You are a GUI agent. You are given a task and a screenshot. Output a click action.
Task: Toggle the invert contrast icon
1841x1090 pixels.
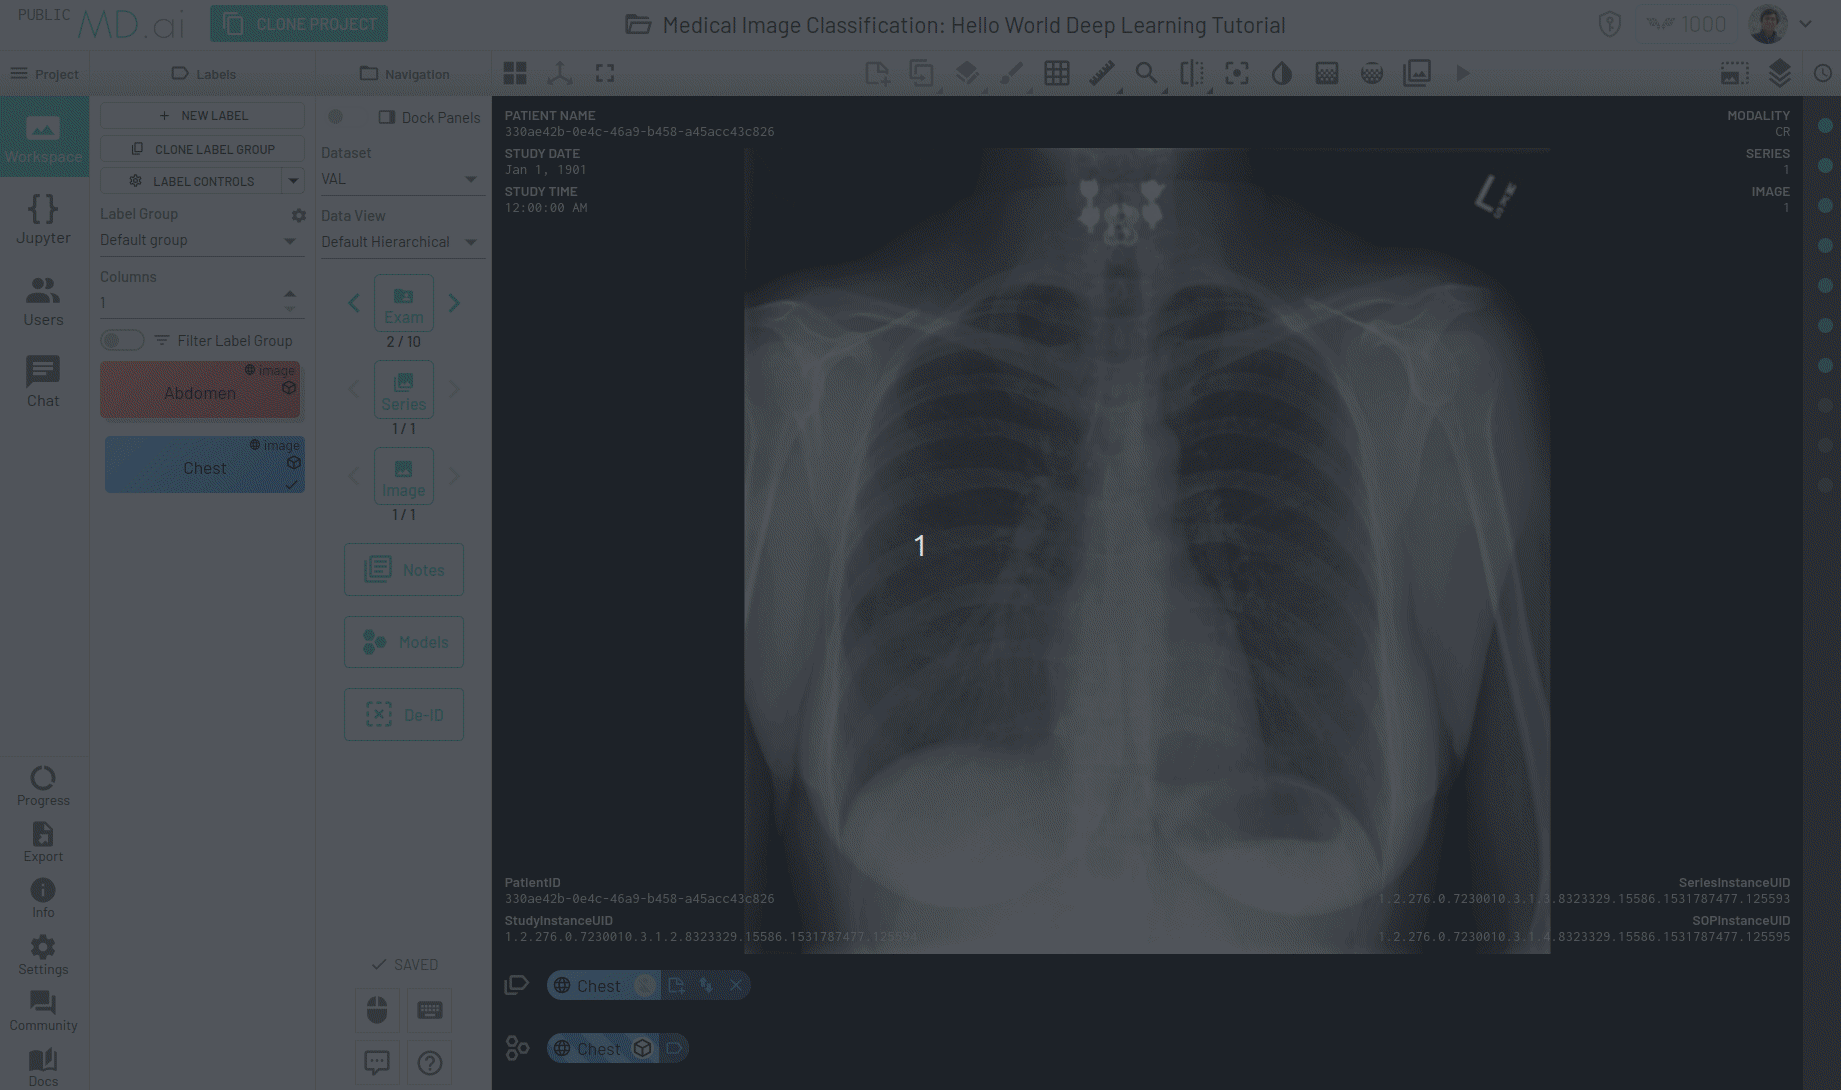coord(1281,73)
